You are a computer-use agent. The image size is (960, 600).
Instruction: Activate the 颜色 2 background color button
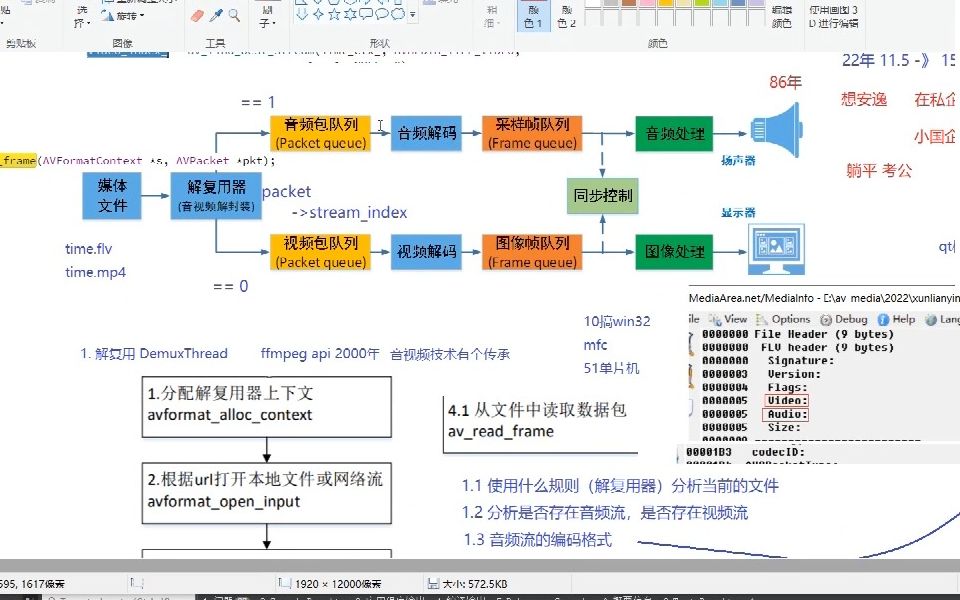pos(566,15)
